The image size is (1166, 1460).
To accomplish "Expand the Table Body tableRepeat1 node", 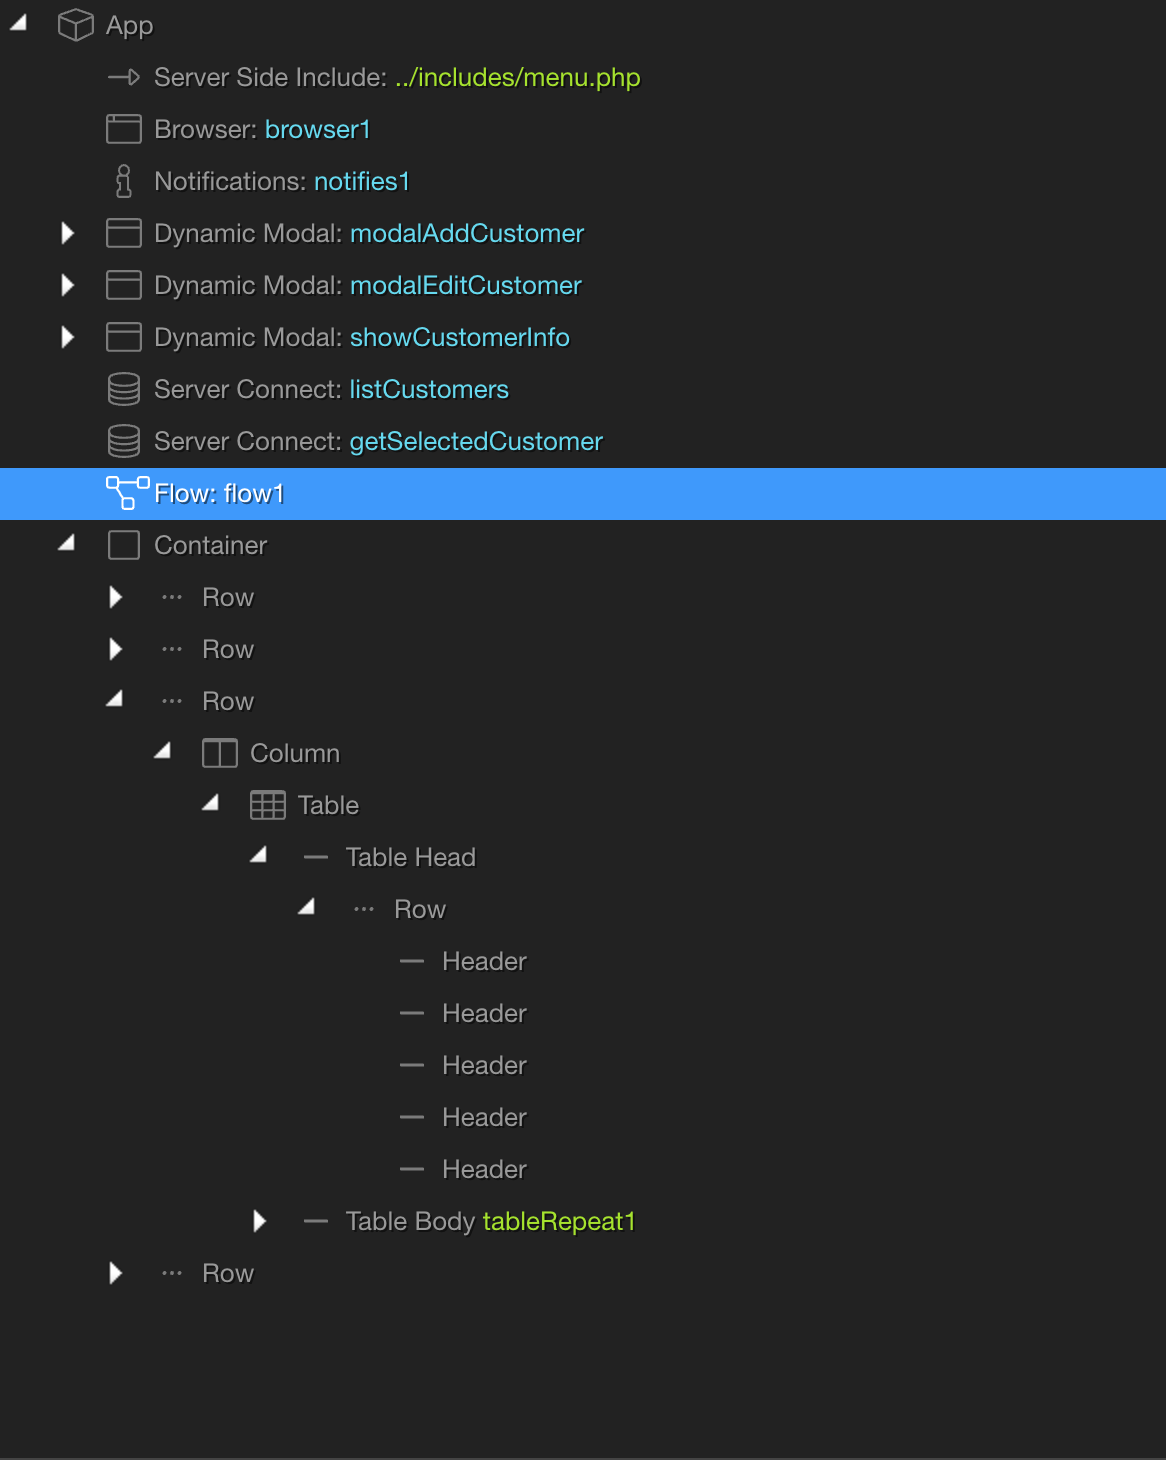I will tap(259, 1221).
